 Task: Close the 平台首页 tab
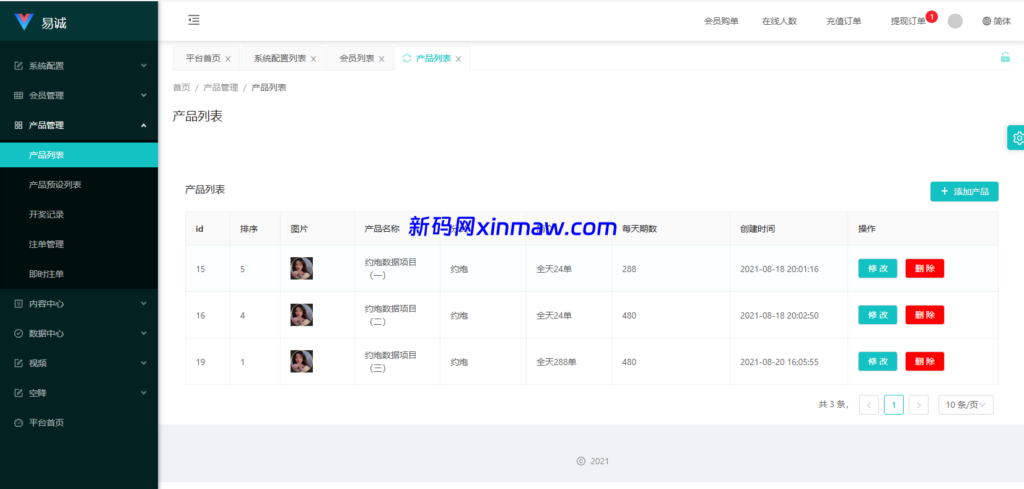(x=228, y=59)
